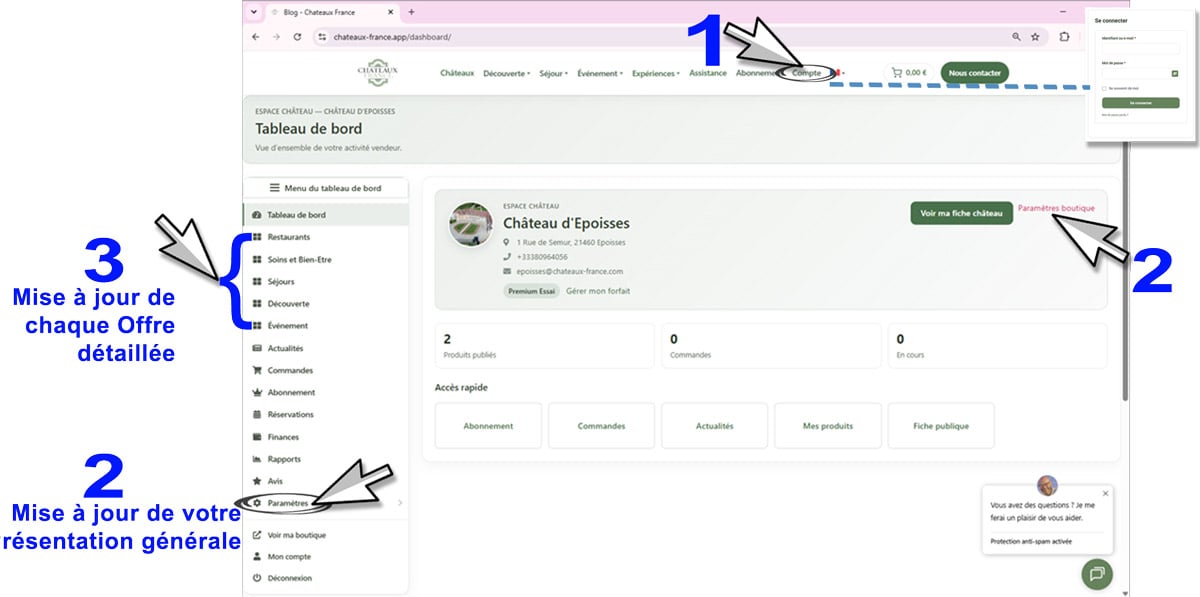Image resolution: width=1200 pixels, height=597 pixels.
Task: Click the Voir ma boutique external-link icon
Action: point(257,535)
